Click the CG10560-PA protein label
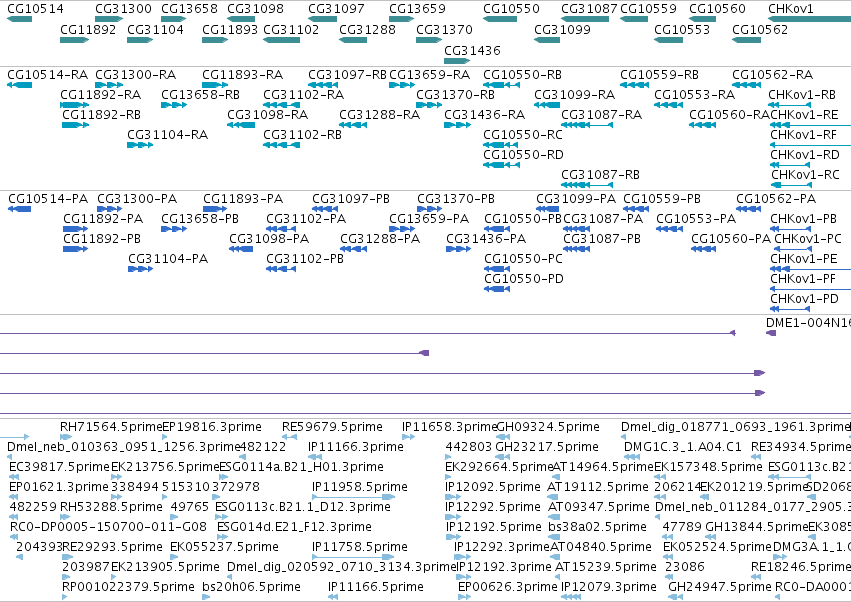This screenshot has width=851, height=602. [731, 239]
